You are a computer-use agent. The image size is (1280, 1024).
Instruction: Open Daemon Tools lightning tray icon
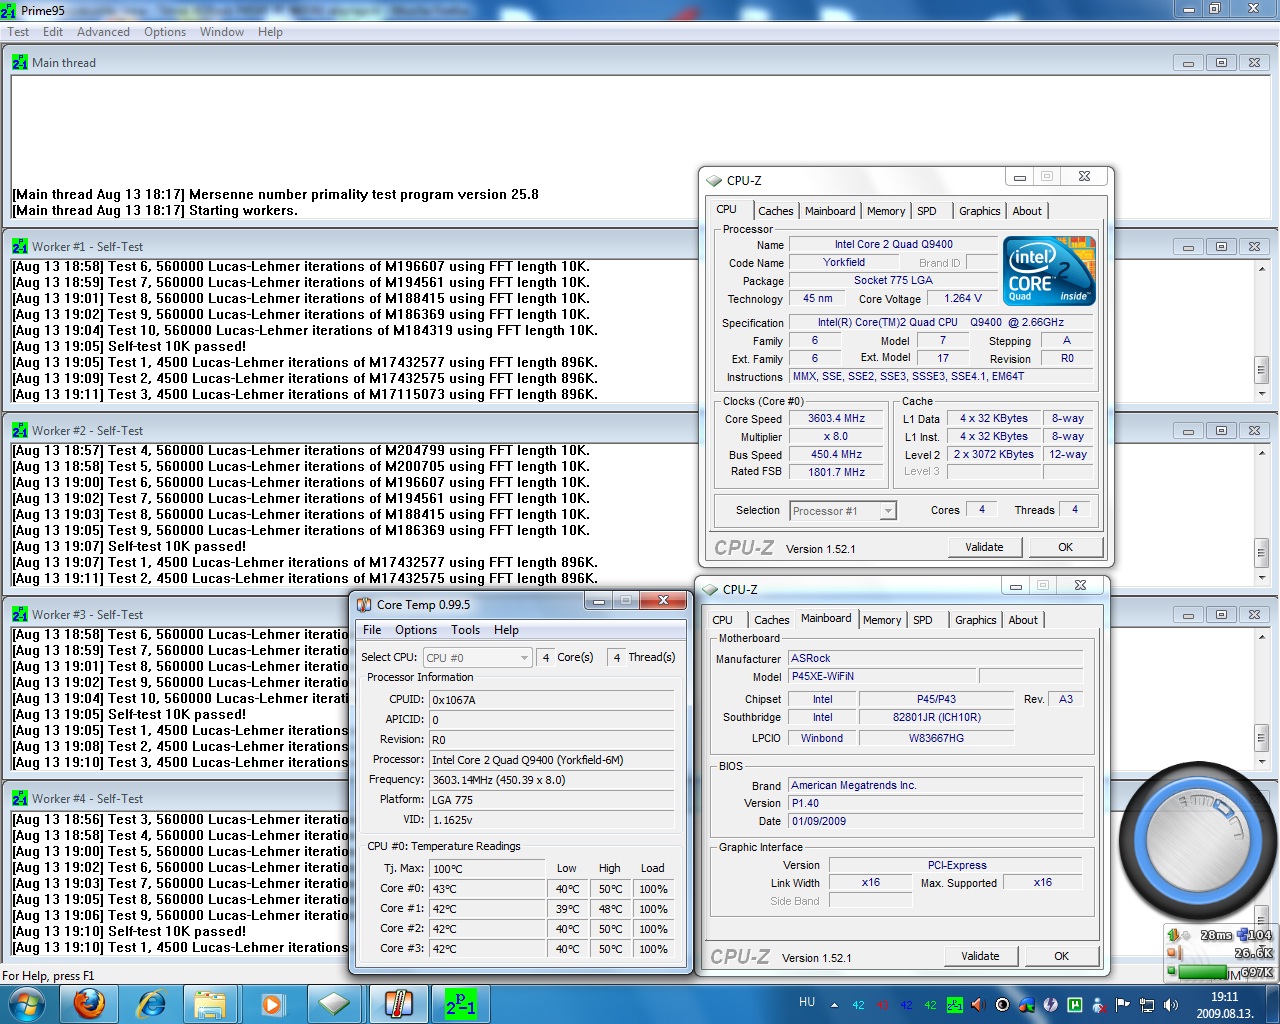coord(1051,1005)
